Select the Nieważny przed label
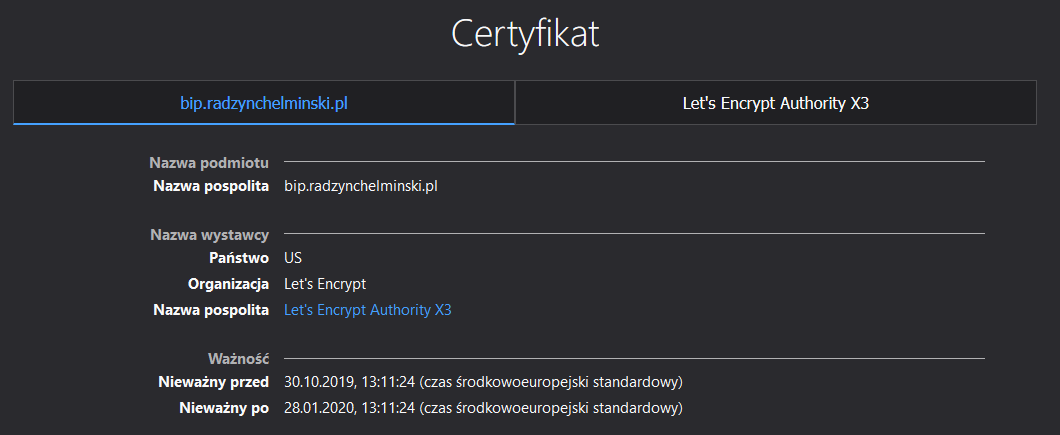Screen dimensions: 1060x435 213,382
